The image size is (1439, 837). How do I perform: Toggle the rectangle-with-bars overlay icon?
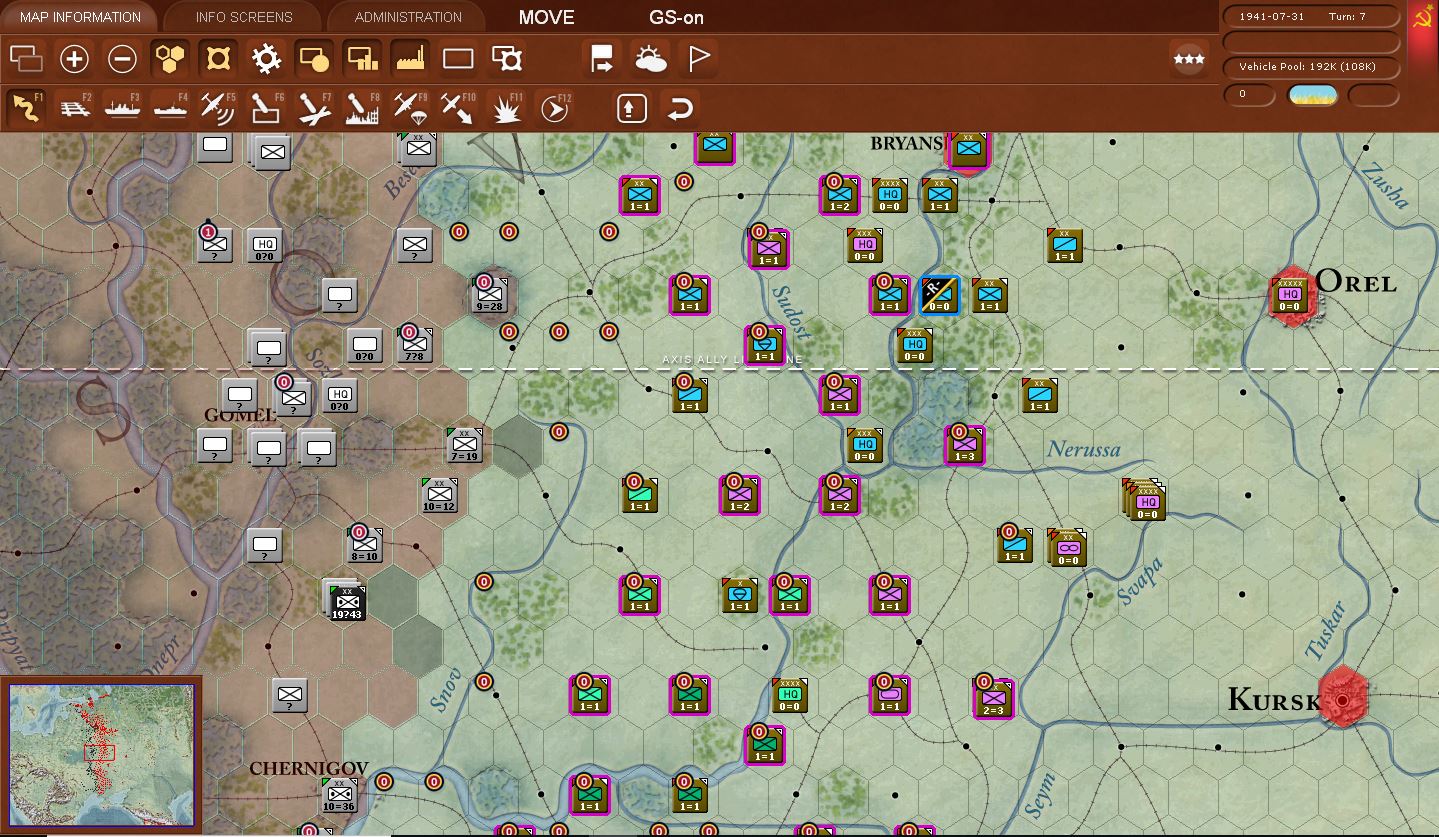(362, 59)
